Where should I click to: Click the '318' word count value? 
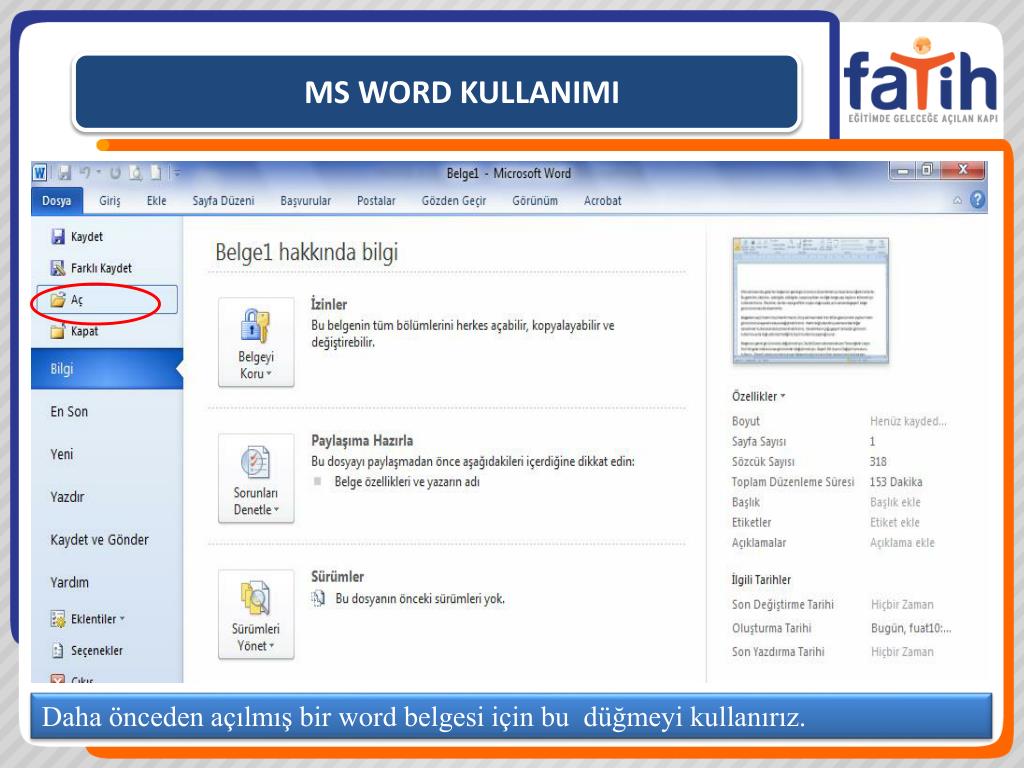(878, 462)
